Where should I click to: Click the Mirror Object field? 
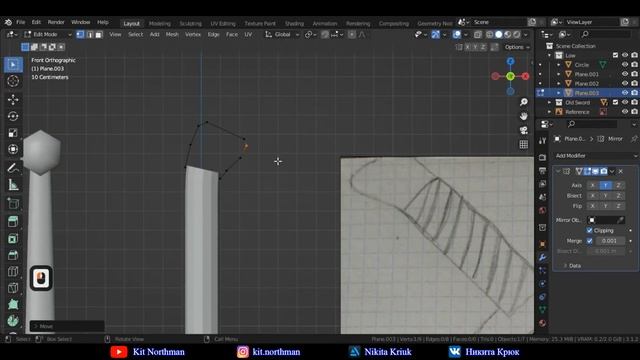click(x=606, y=220)
